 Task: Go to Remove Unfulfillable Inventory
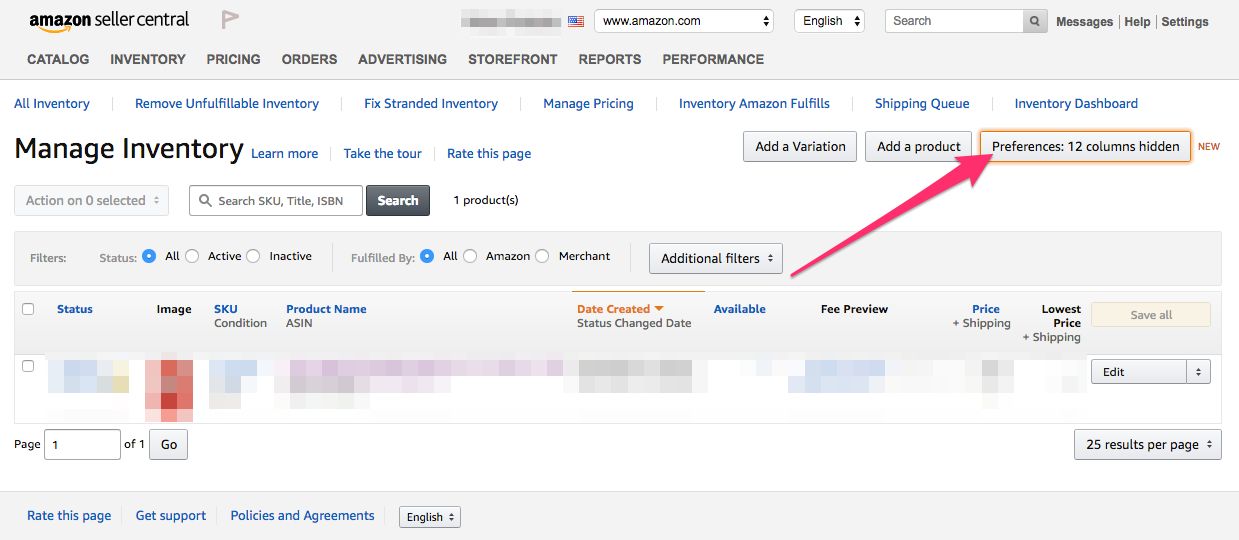tap(227, 103)
